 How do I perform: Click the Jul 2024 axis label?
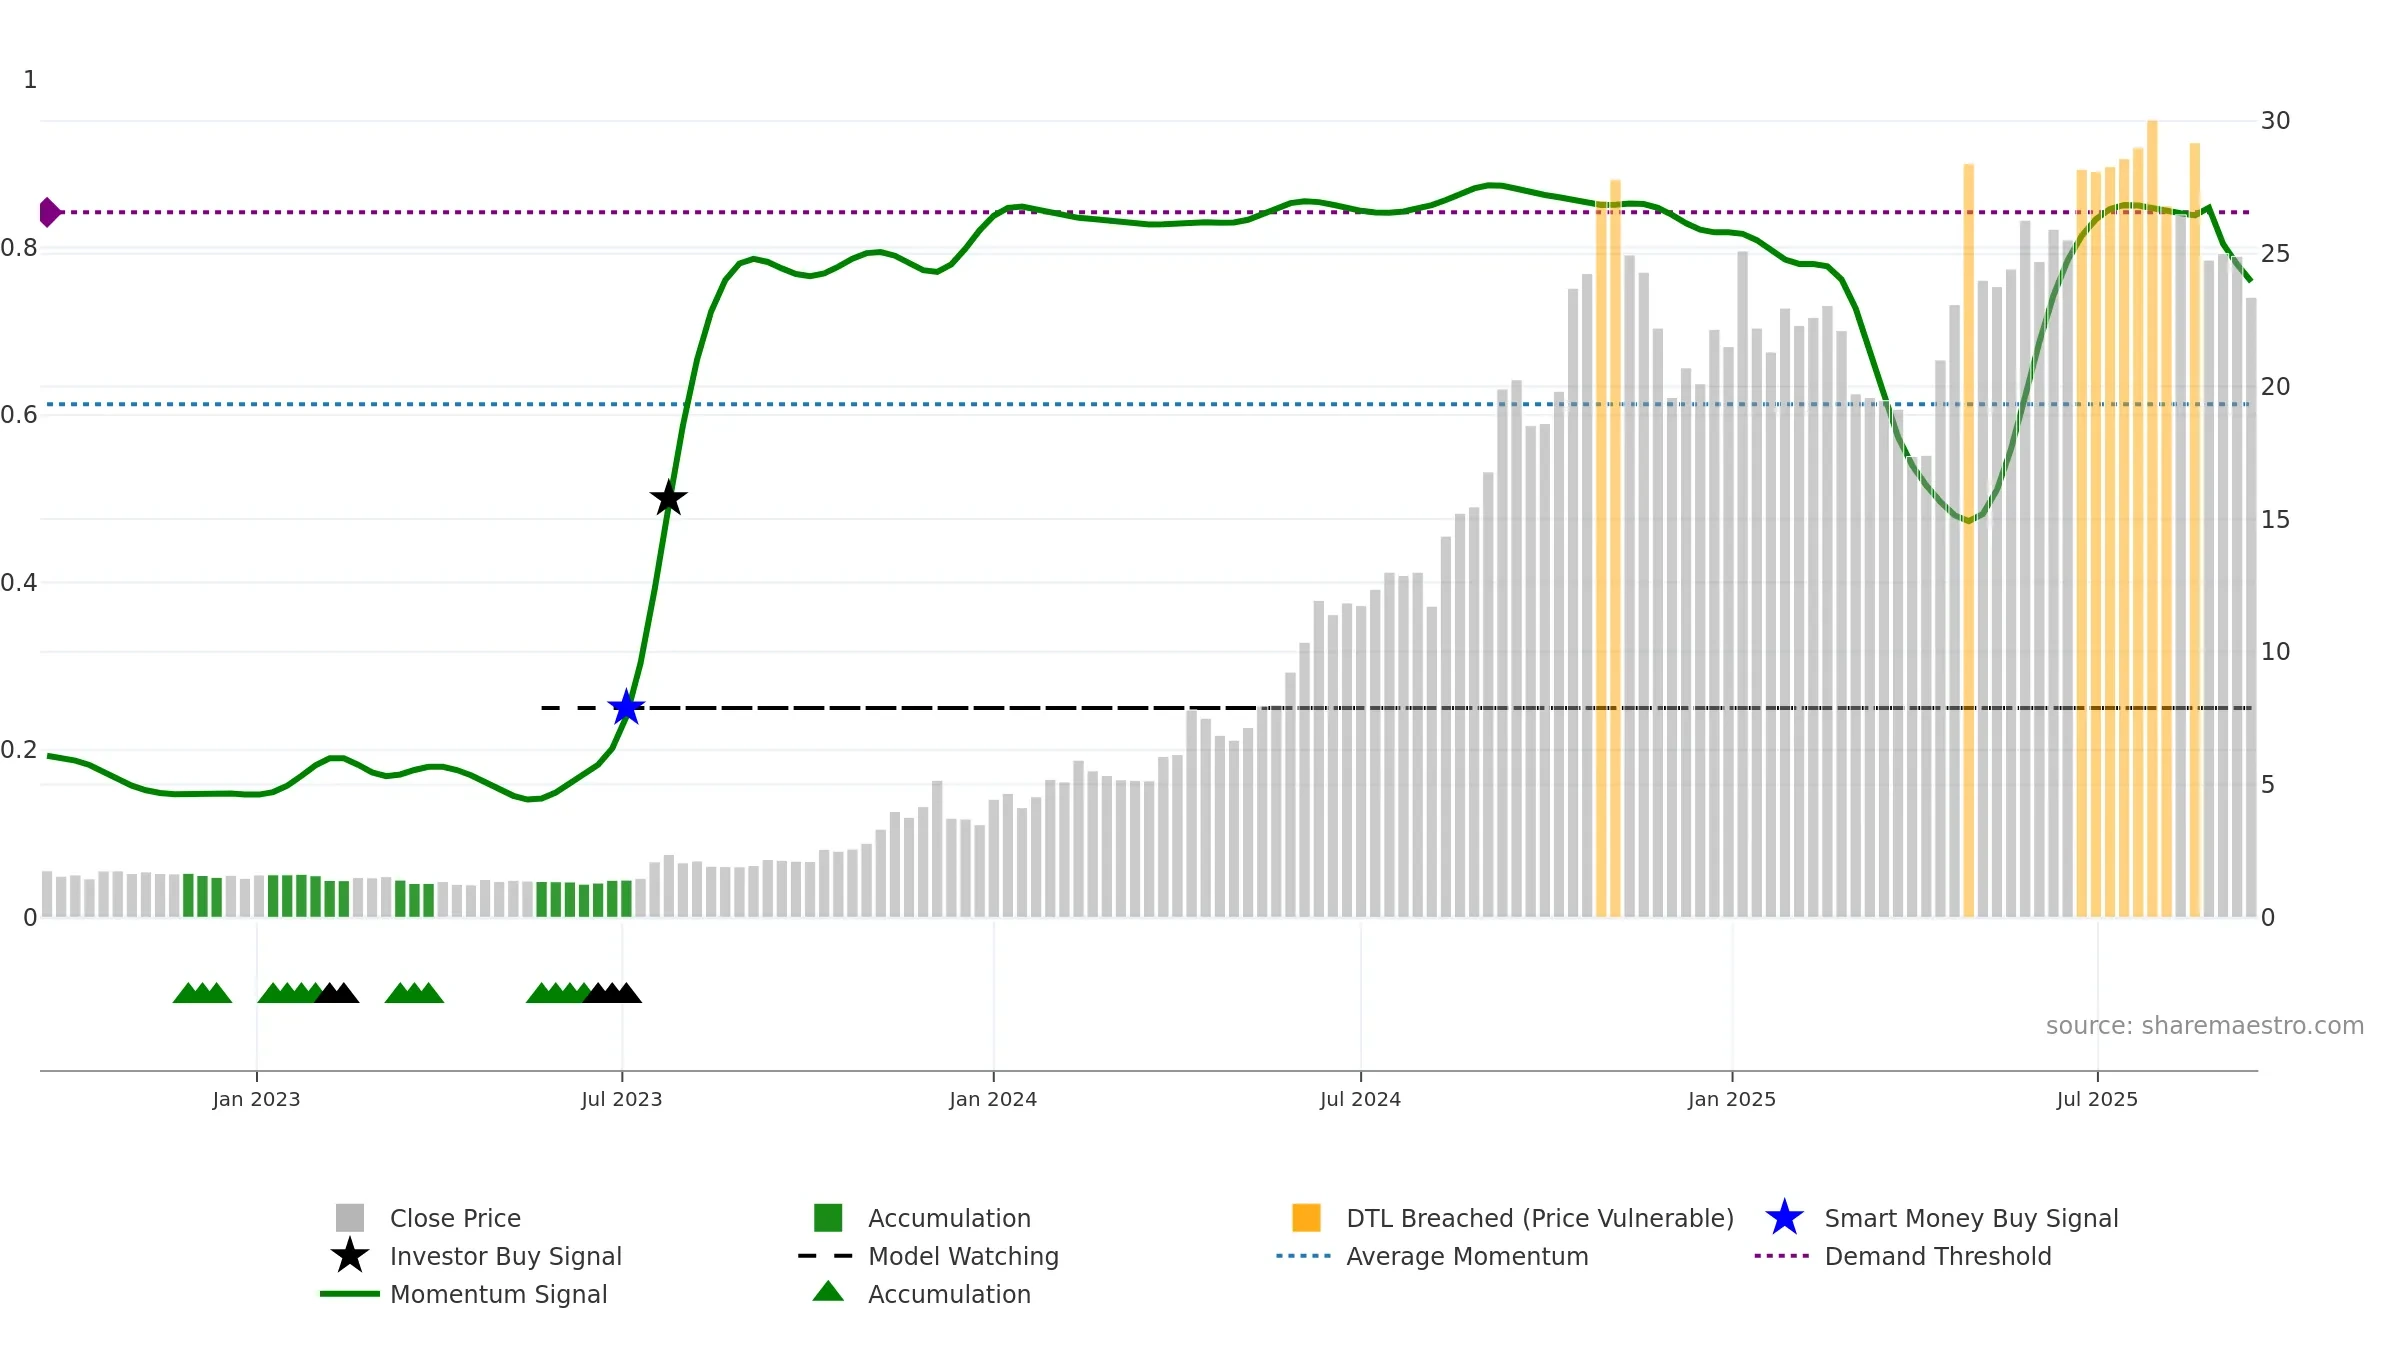pyautogui.click(x=1360, y=1099)
